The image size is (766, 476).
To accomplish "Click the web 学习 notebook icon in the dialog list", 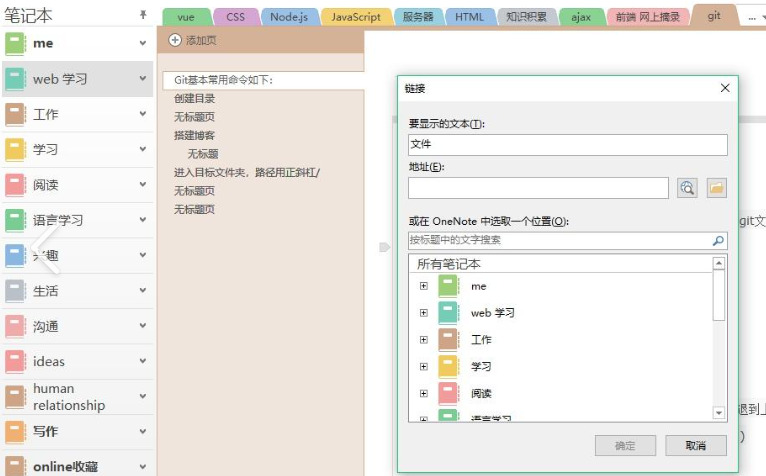I will click(448, 313).
